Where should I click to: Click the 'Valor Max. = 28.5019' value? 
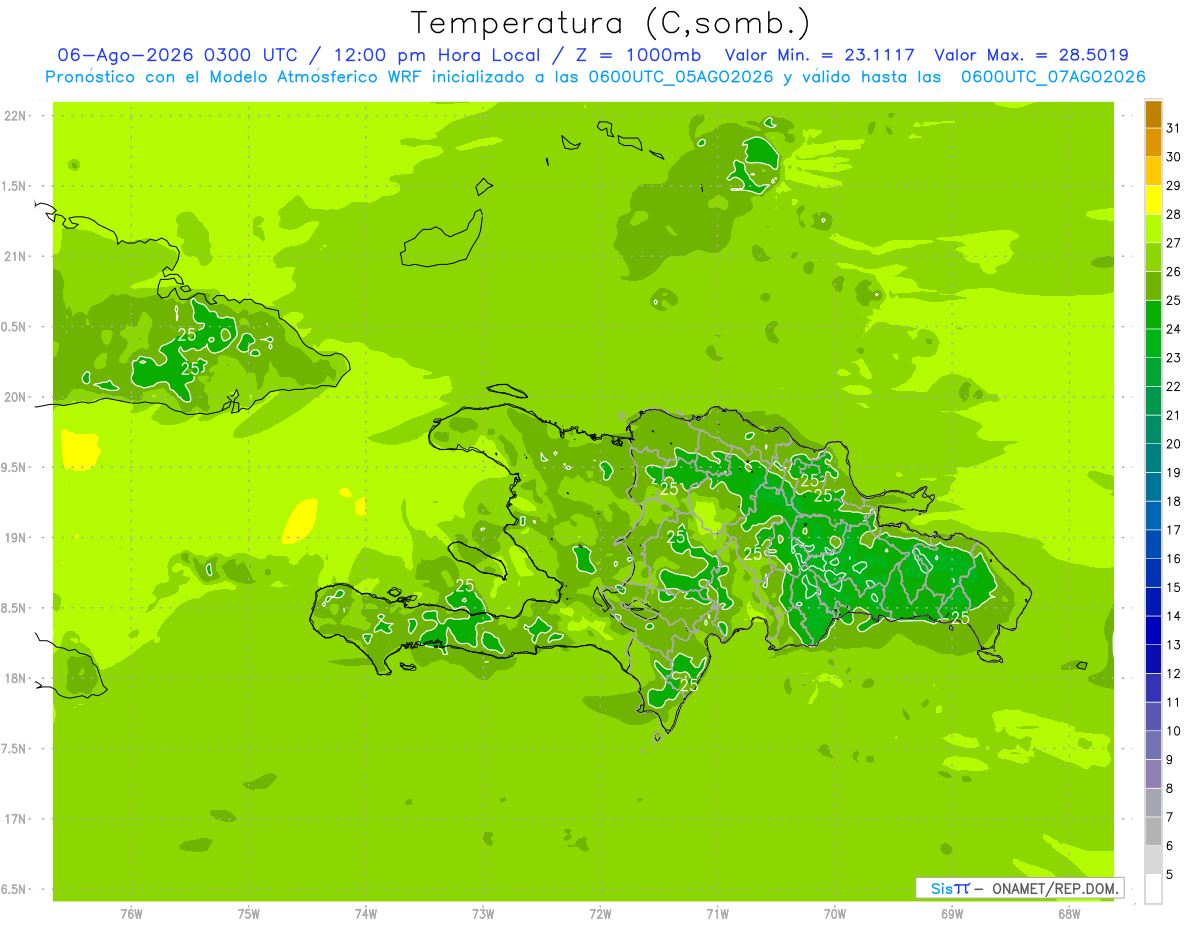[1031, 55]
